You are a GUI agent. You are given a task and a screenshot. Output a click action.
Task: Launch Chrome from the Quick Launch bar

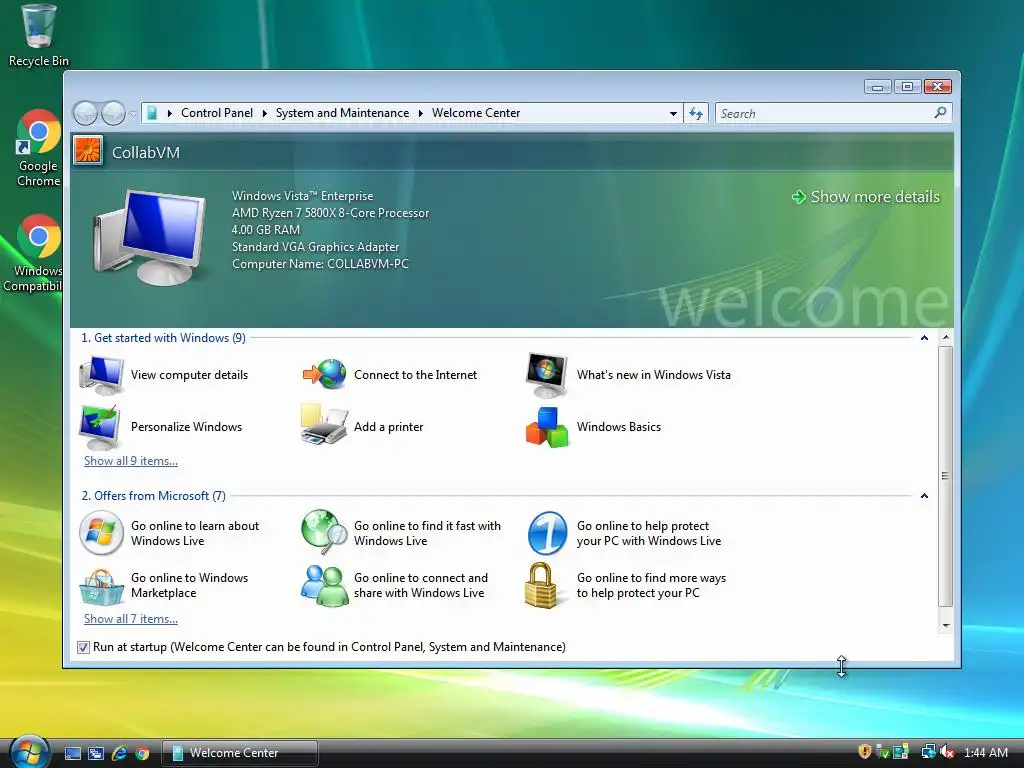(x=142, y=753)
